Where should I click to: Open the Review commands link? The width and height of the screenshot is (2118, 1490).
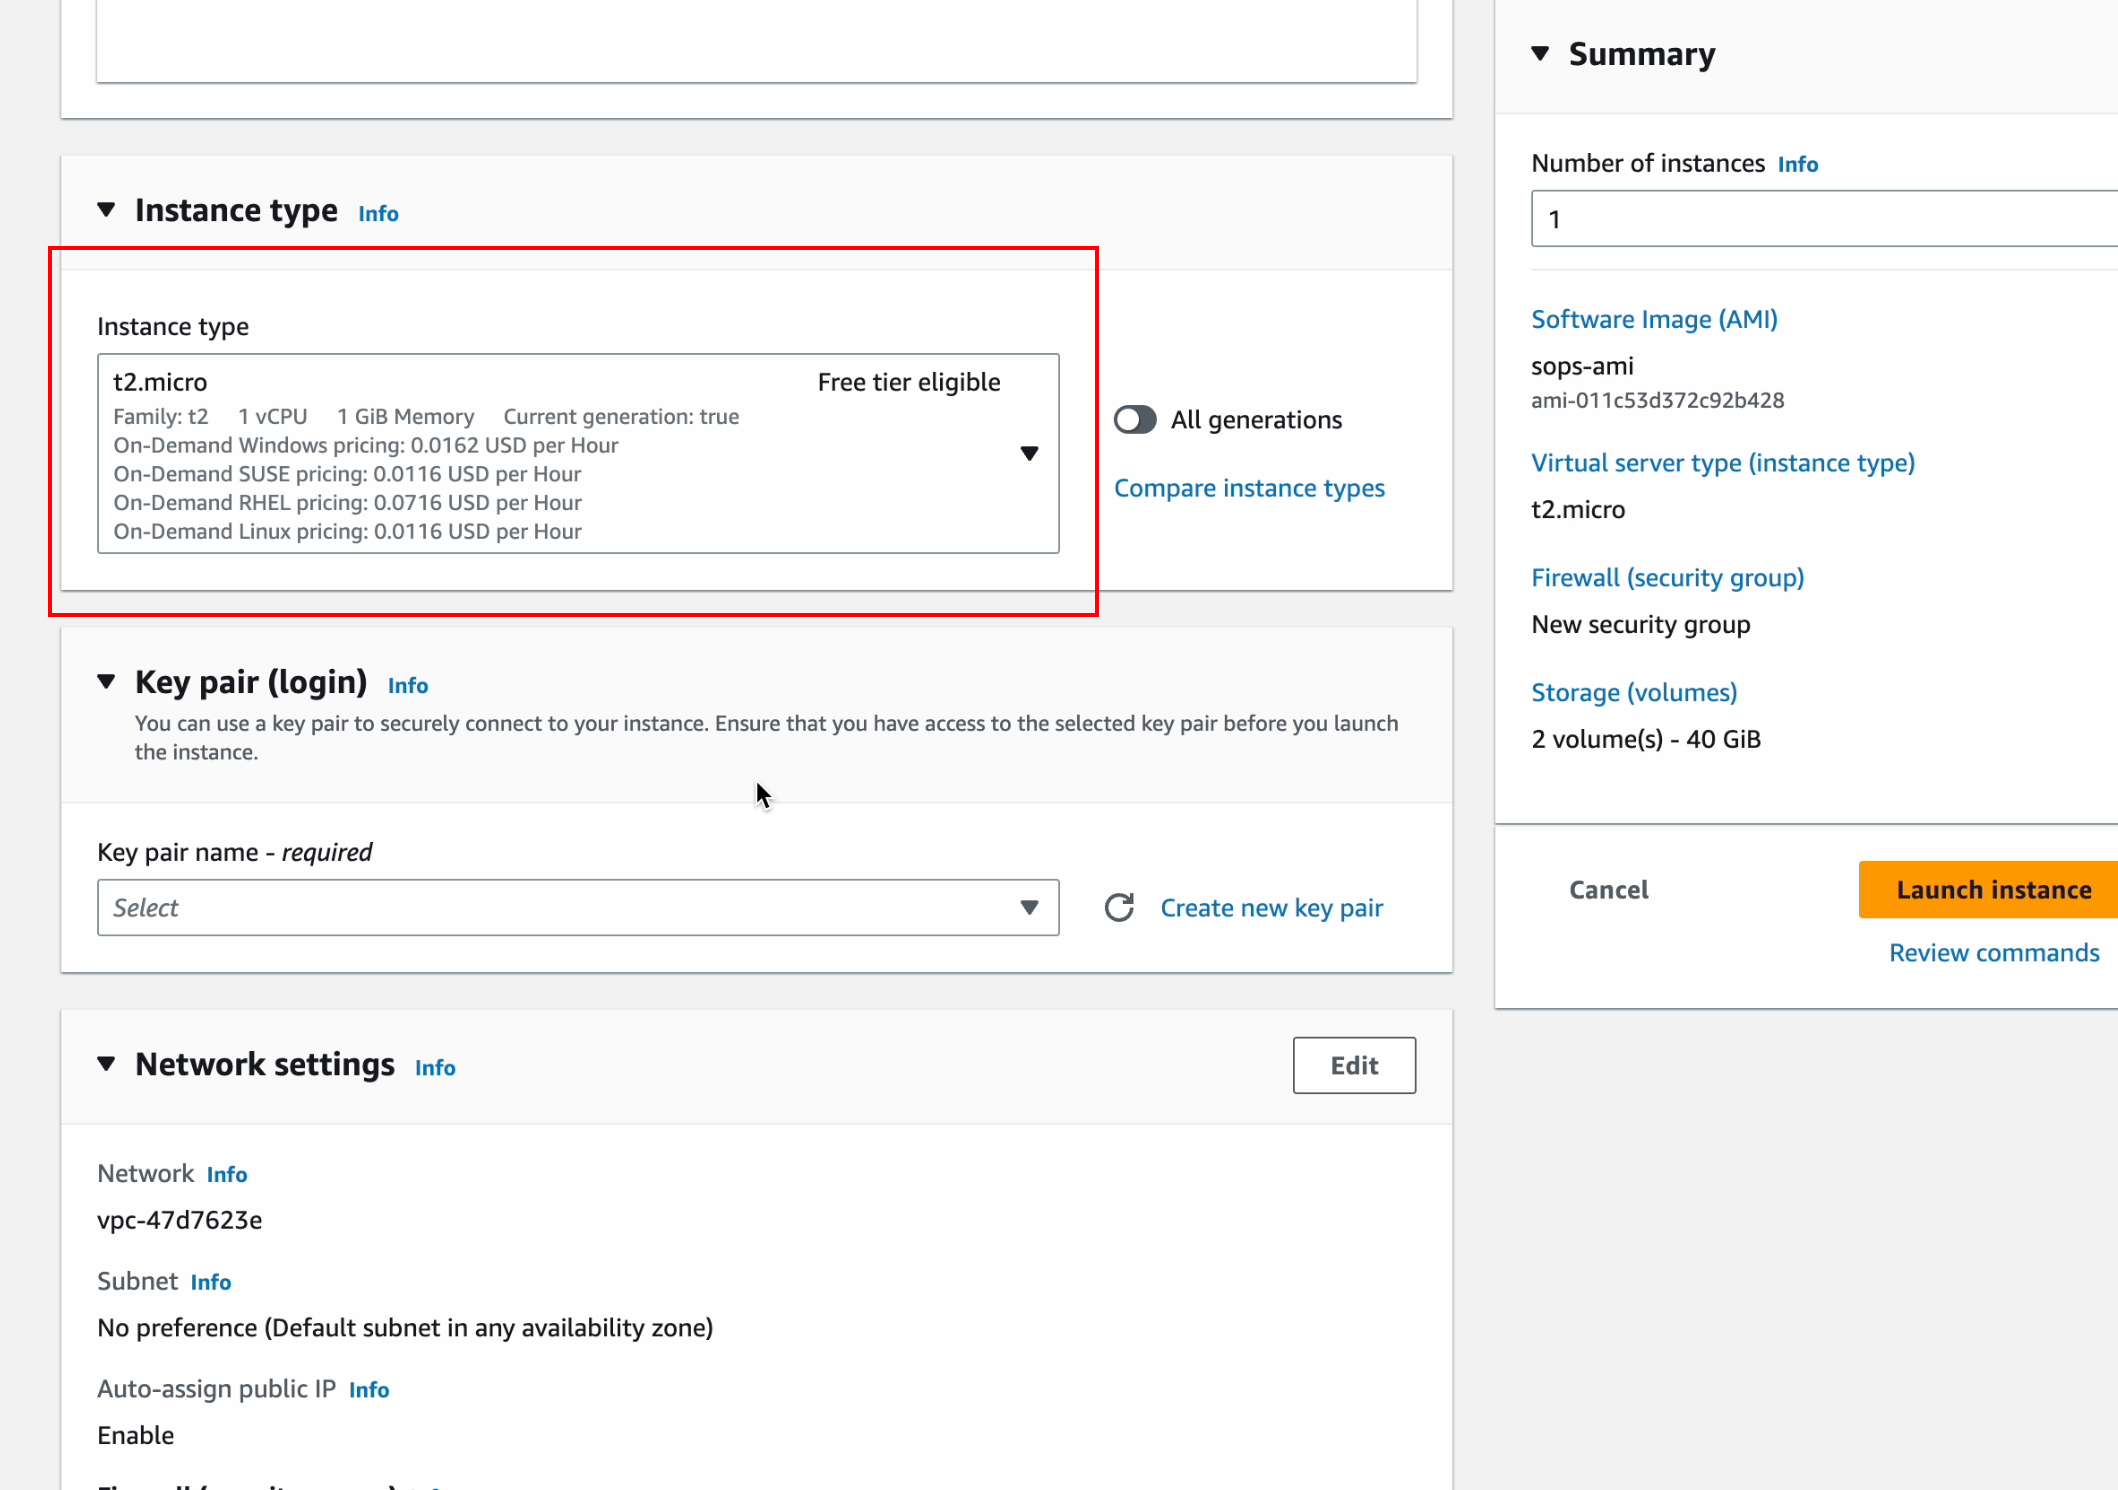pyautogui.click(x=1995, y=951)
